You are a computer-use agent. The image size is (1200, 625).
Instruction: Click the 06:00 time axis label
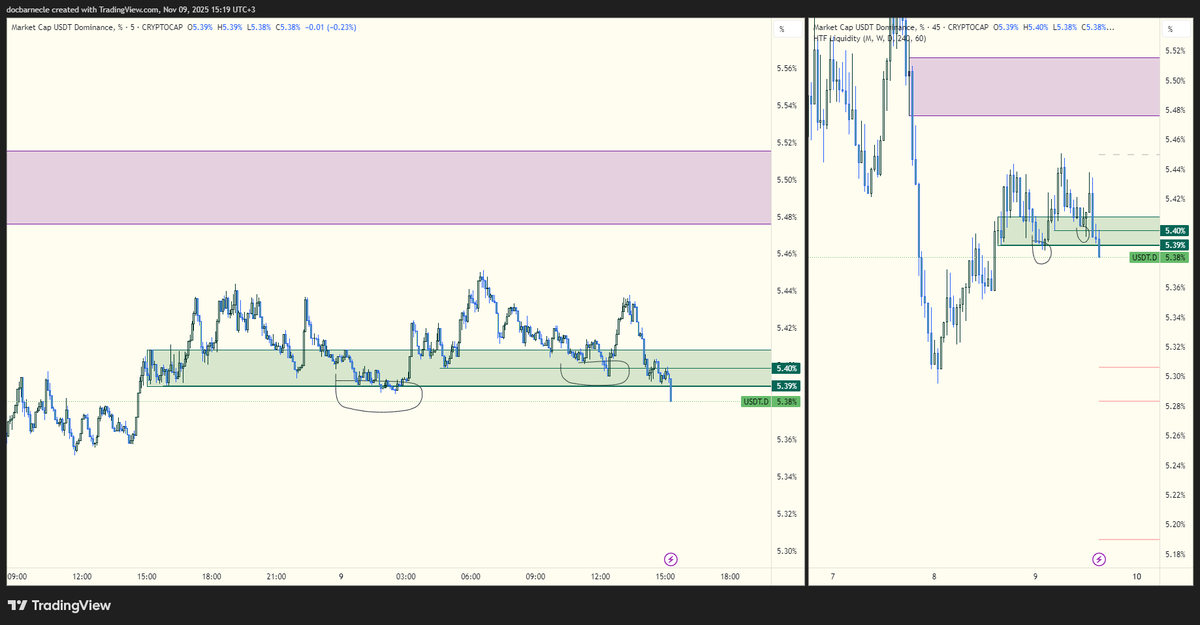pos(471,577)
